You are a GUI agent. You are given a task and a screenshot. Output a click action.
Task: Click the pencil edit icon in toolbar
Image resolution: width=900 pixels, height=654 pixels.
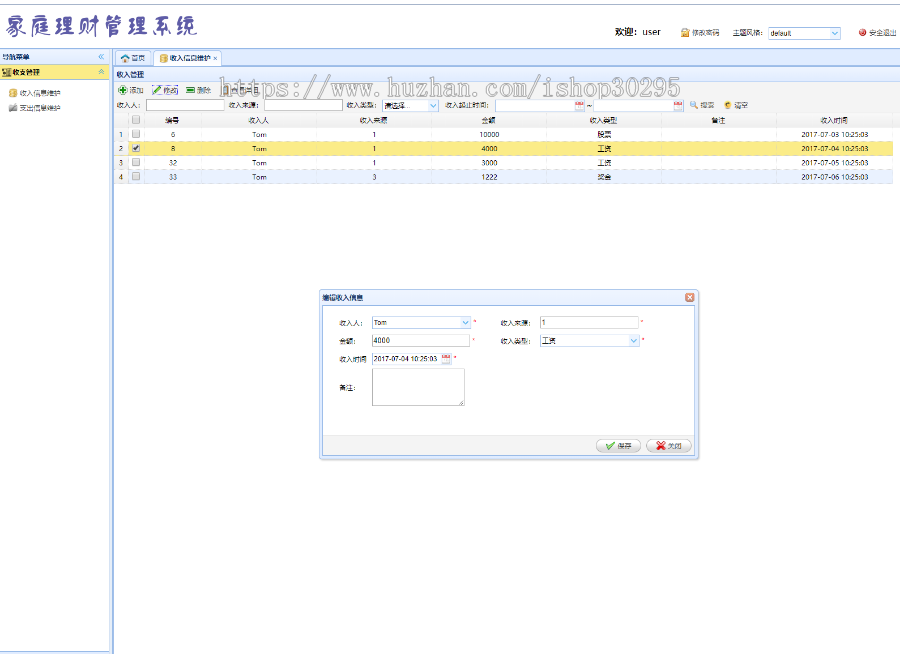(157, 90)
